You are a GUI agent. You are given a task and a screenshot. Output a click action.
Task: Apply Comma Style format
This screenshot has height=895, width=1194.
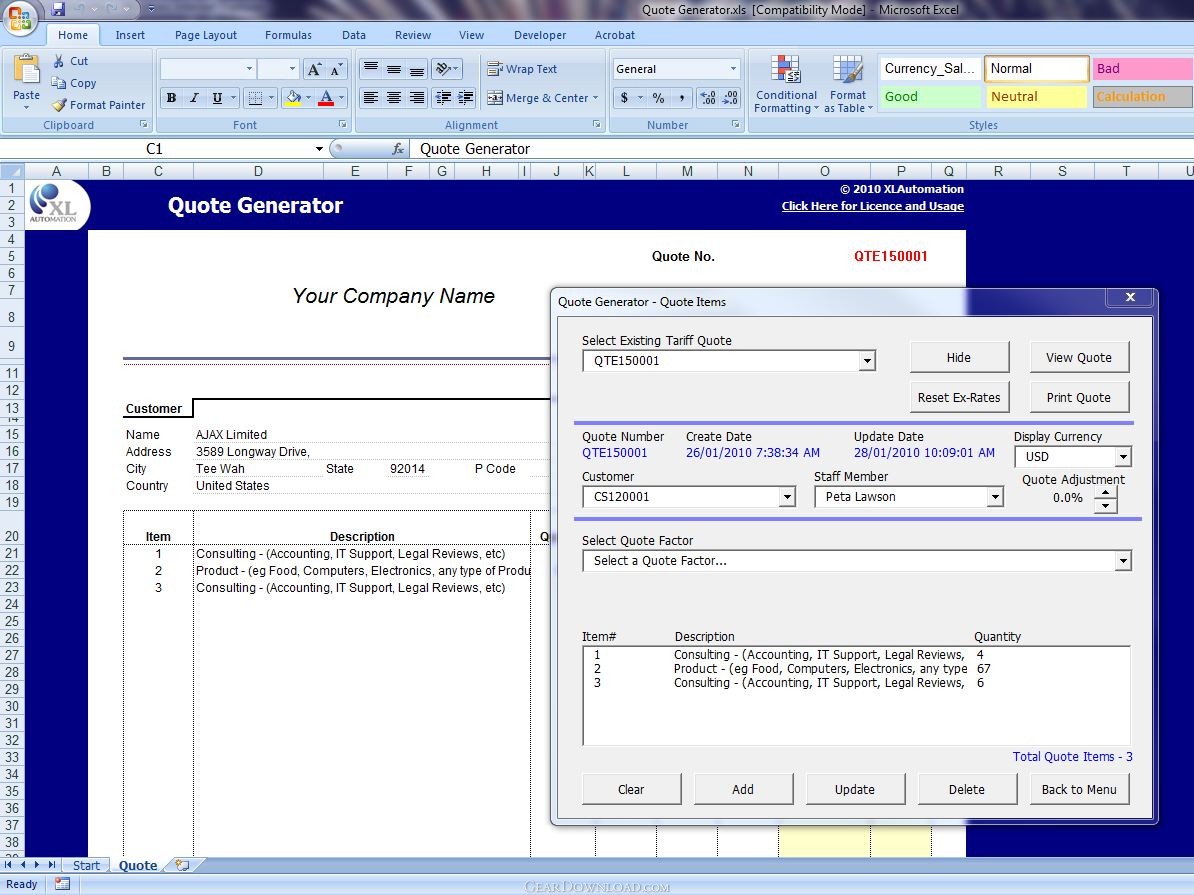coord(682,97)
